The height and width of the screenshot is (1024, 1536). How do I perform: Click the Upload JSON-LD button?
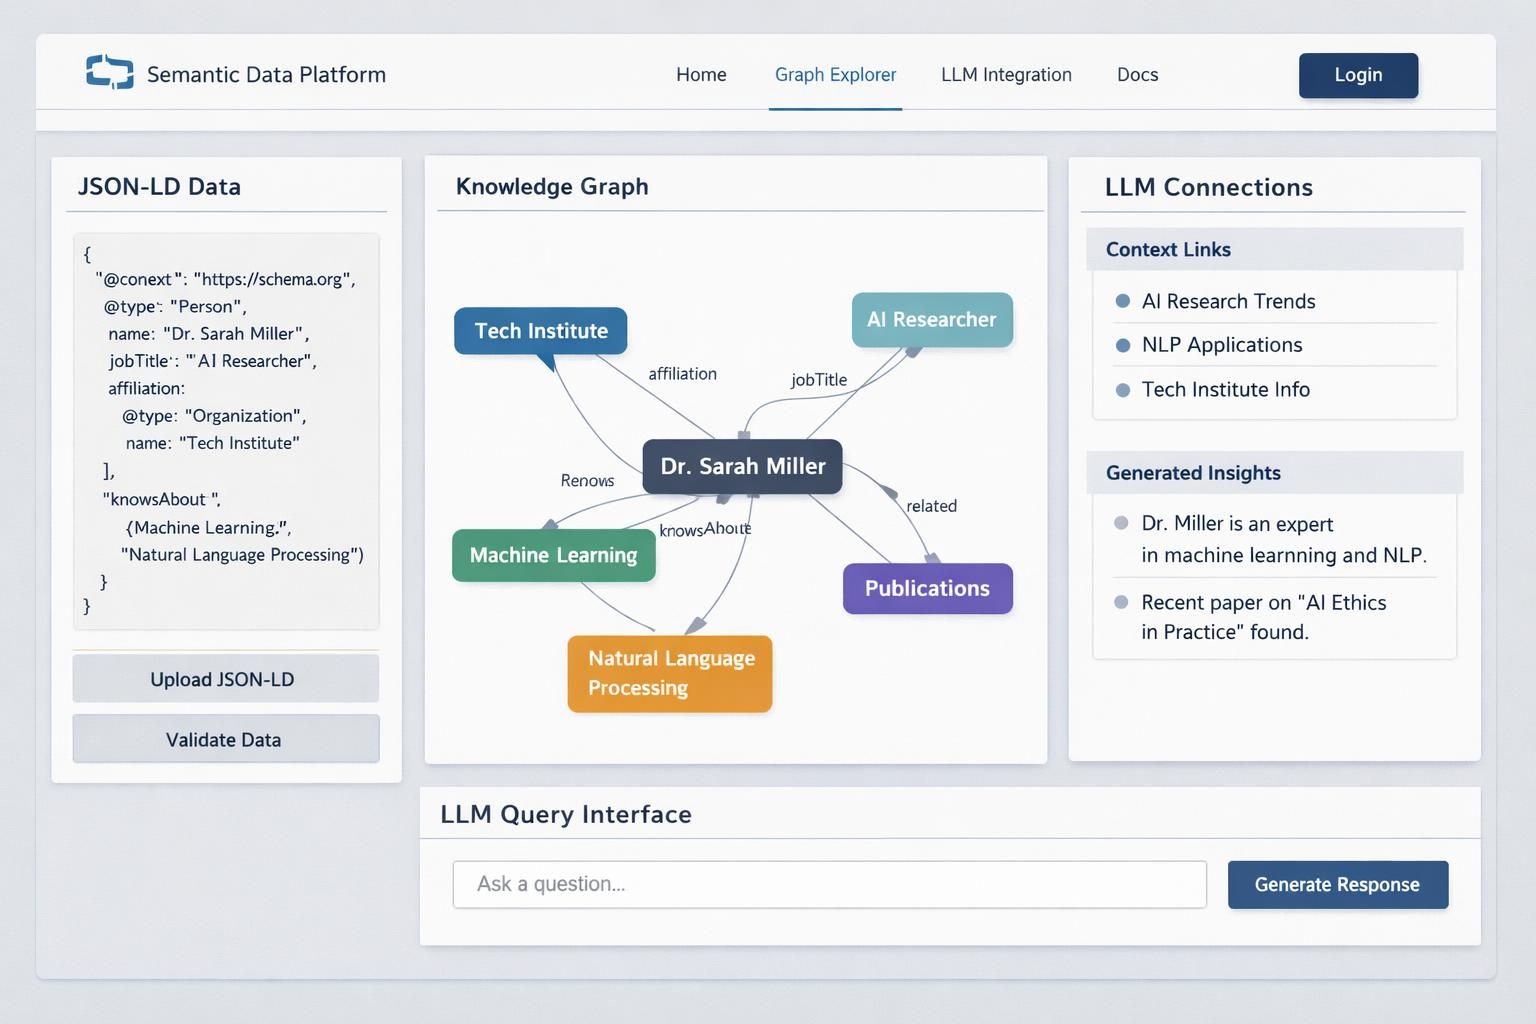(x=225, y=679)
